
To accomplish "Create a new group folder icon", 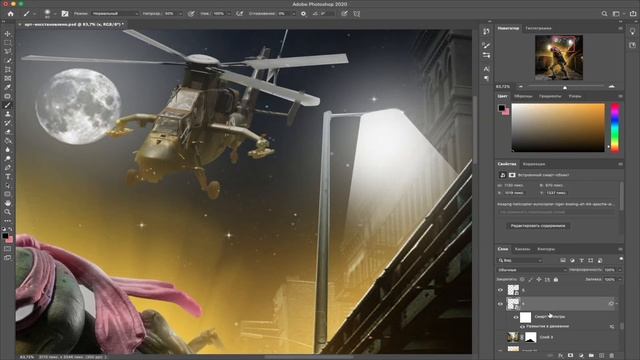I will pyautogui.click(x=591, y=356).
